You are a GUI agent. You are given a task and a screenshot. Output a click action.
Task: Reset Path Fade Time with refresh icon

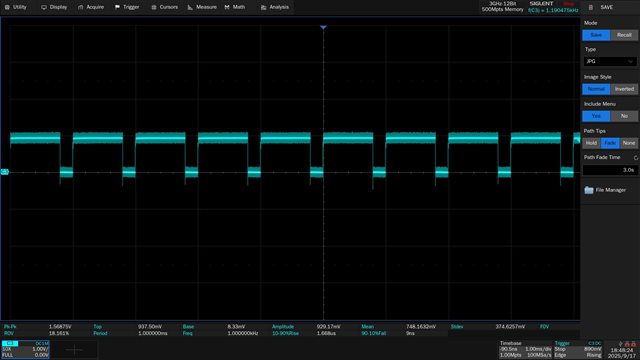tap(636, 158)
